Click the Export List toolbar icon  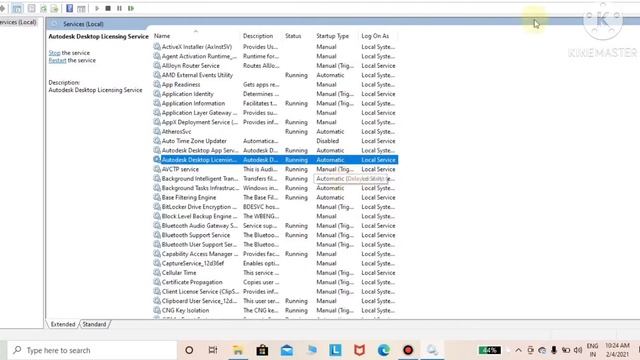click(54, 8)
